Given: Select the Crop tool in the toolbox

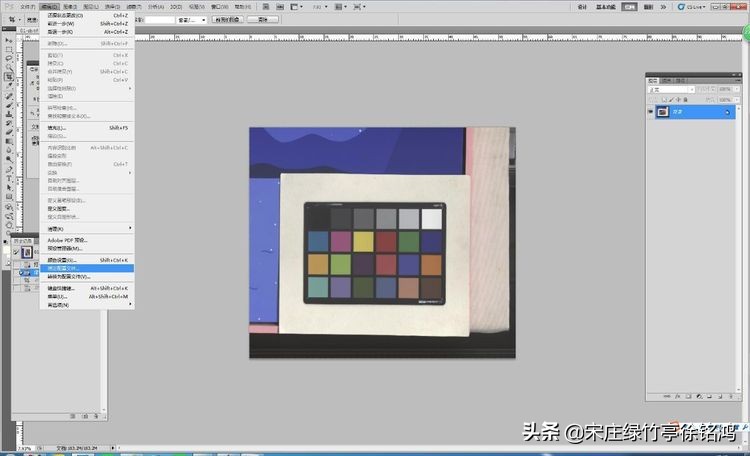Looking at the screenshot, I should [9, 77].
